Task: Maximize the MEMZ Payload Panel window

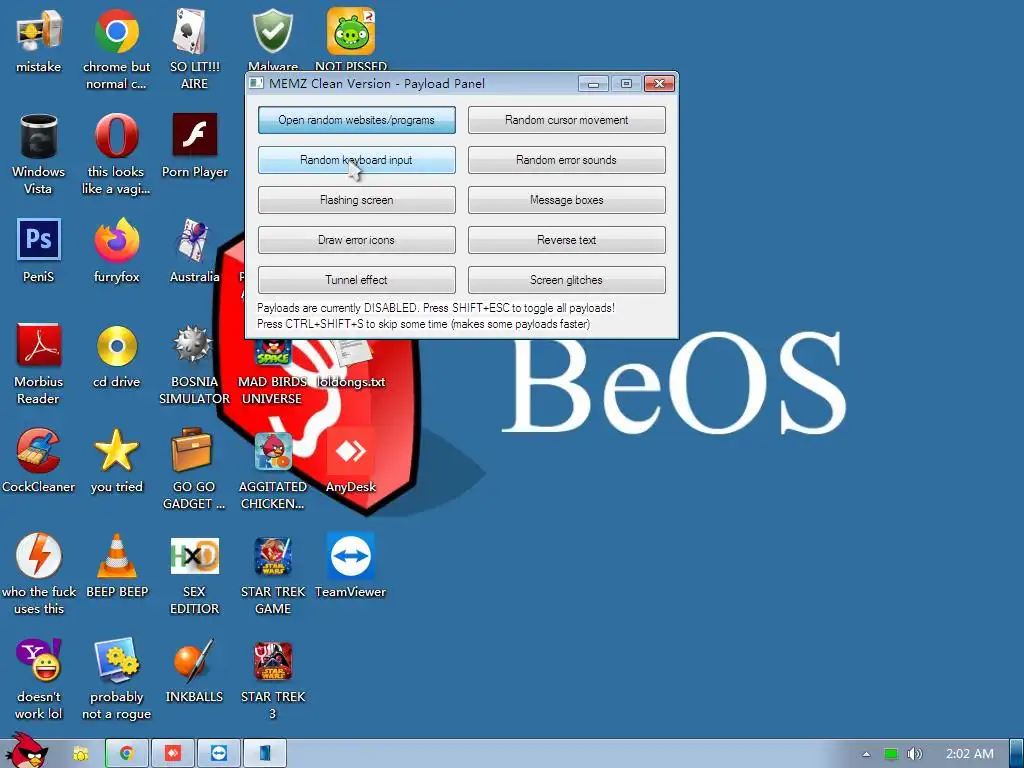Action: click(x=626, y=84)
